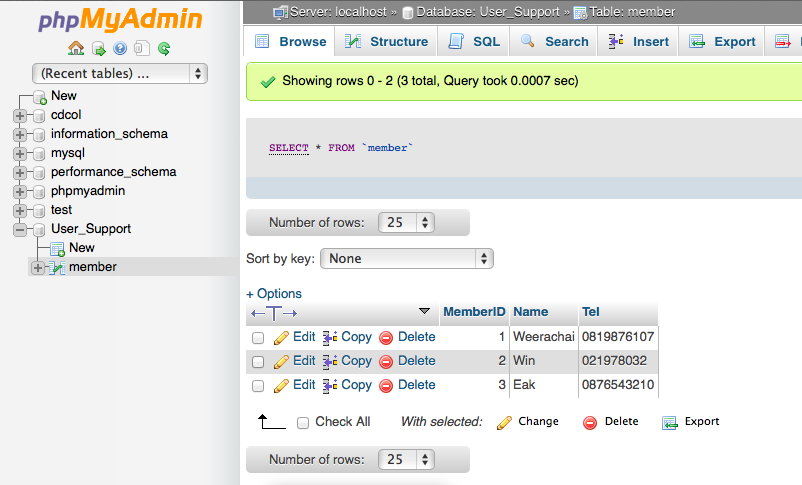Enable the Check All checkbox

[x=303, y=423]
